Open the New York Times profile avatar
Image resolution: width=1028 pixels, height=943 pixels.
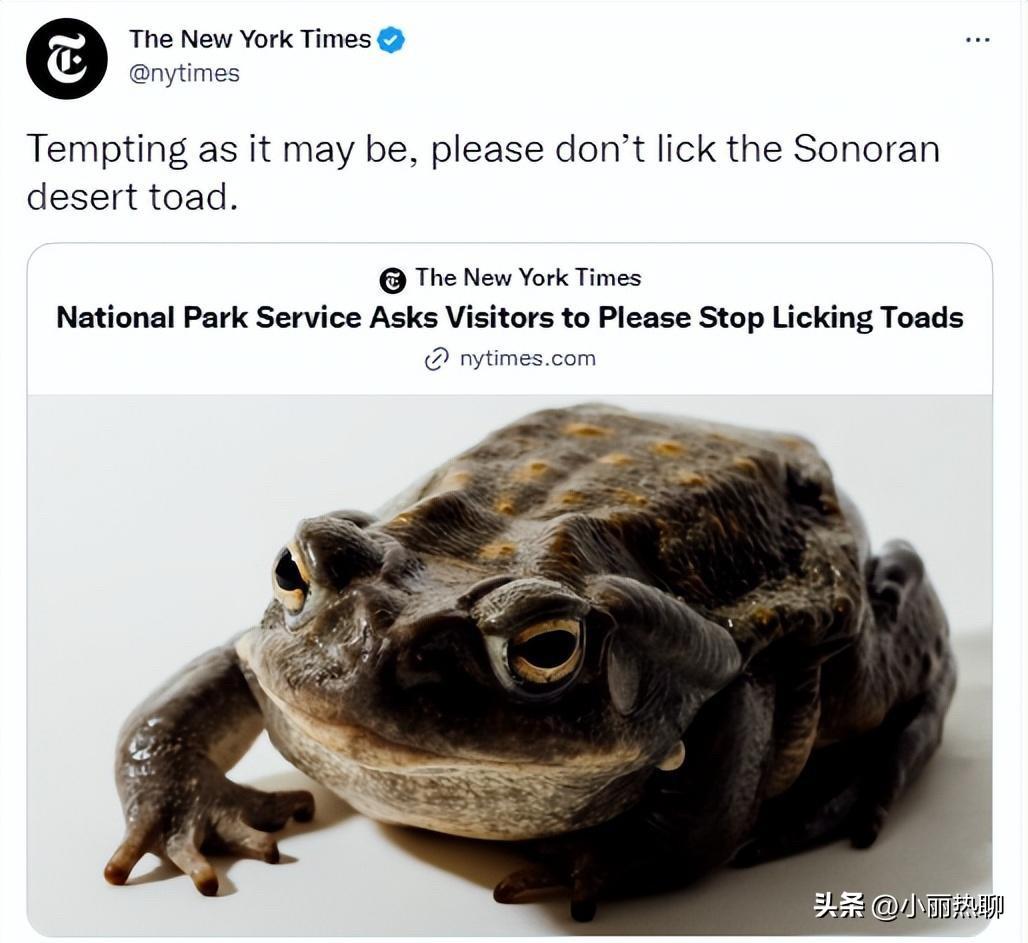tap(66, 59)
